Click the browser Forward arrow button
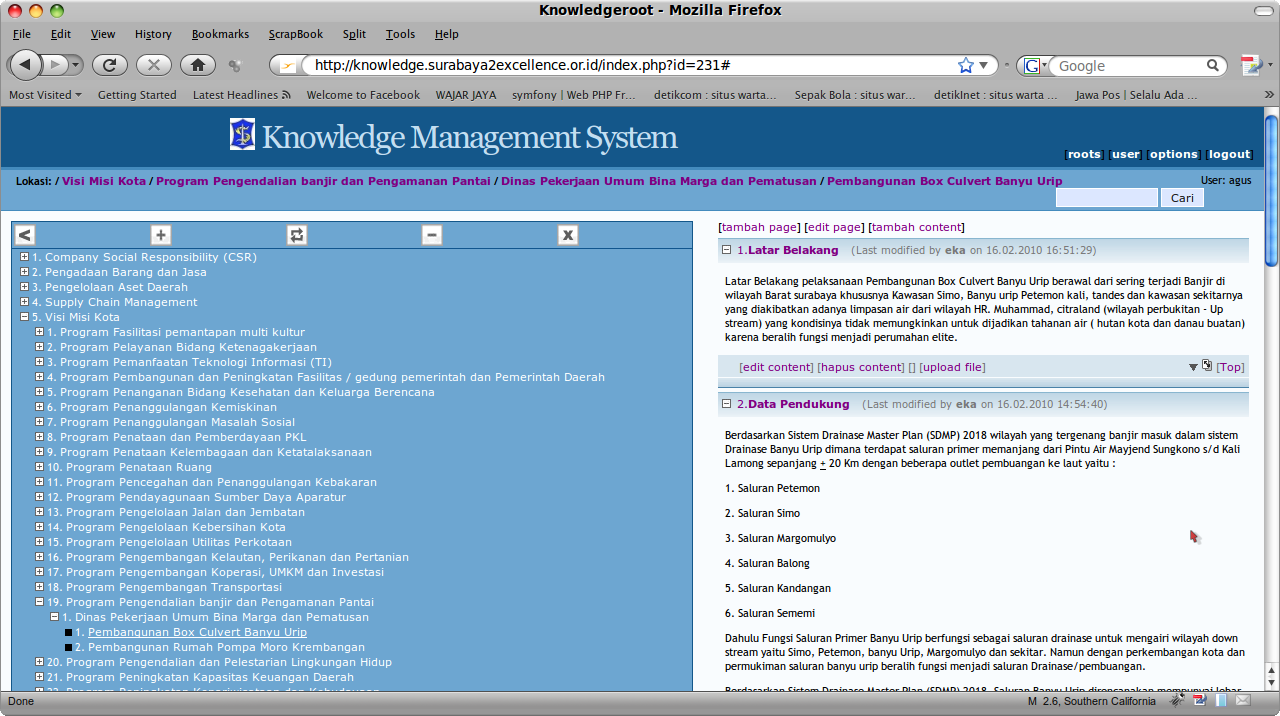Viewport: 1280px width, 716px height. coord(55,65)
